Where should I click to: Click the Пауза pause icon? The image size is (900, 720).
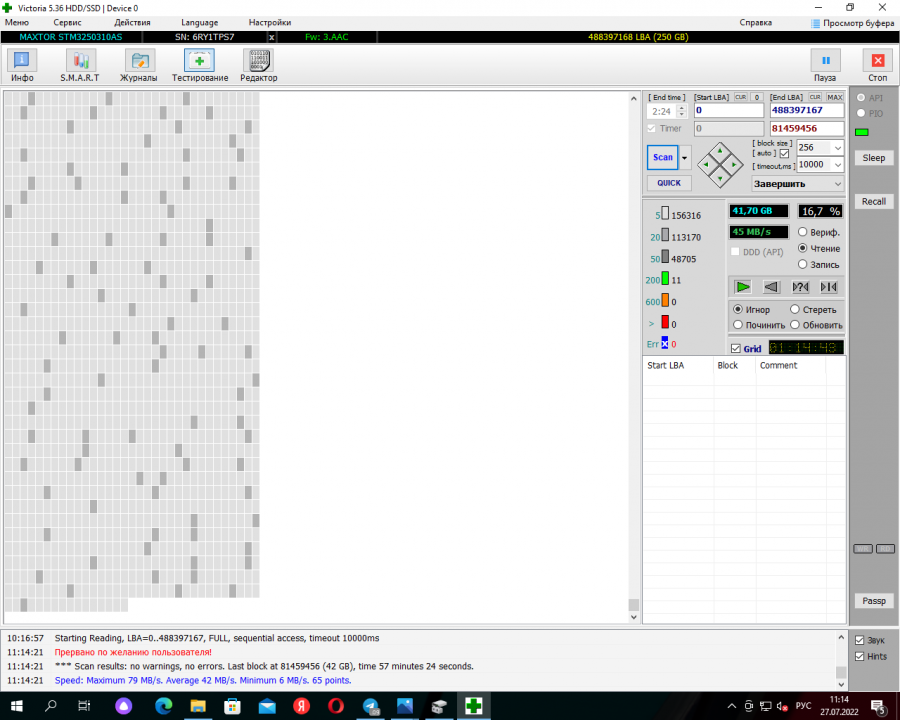click(825, 62)
